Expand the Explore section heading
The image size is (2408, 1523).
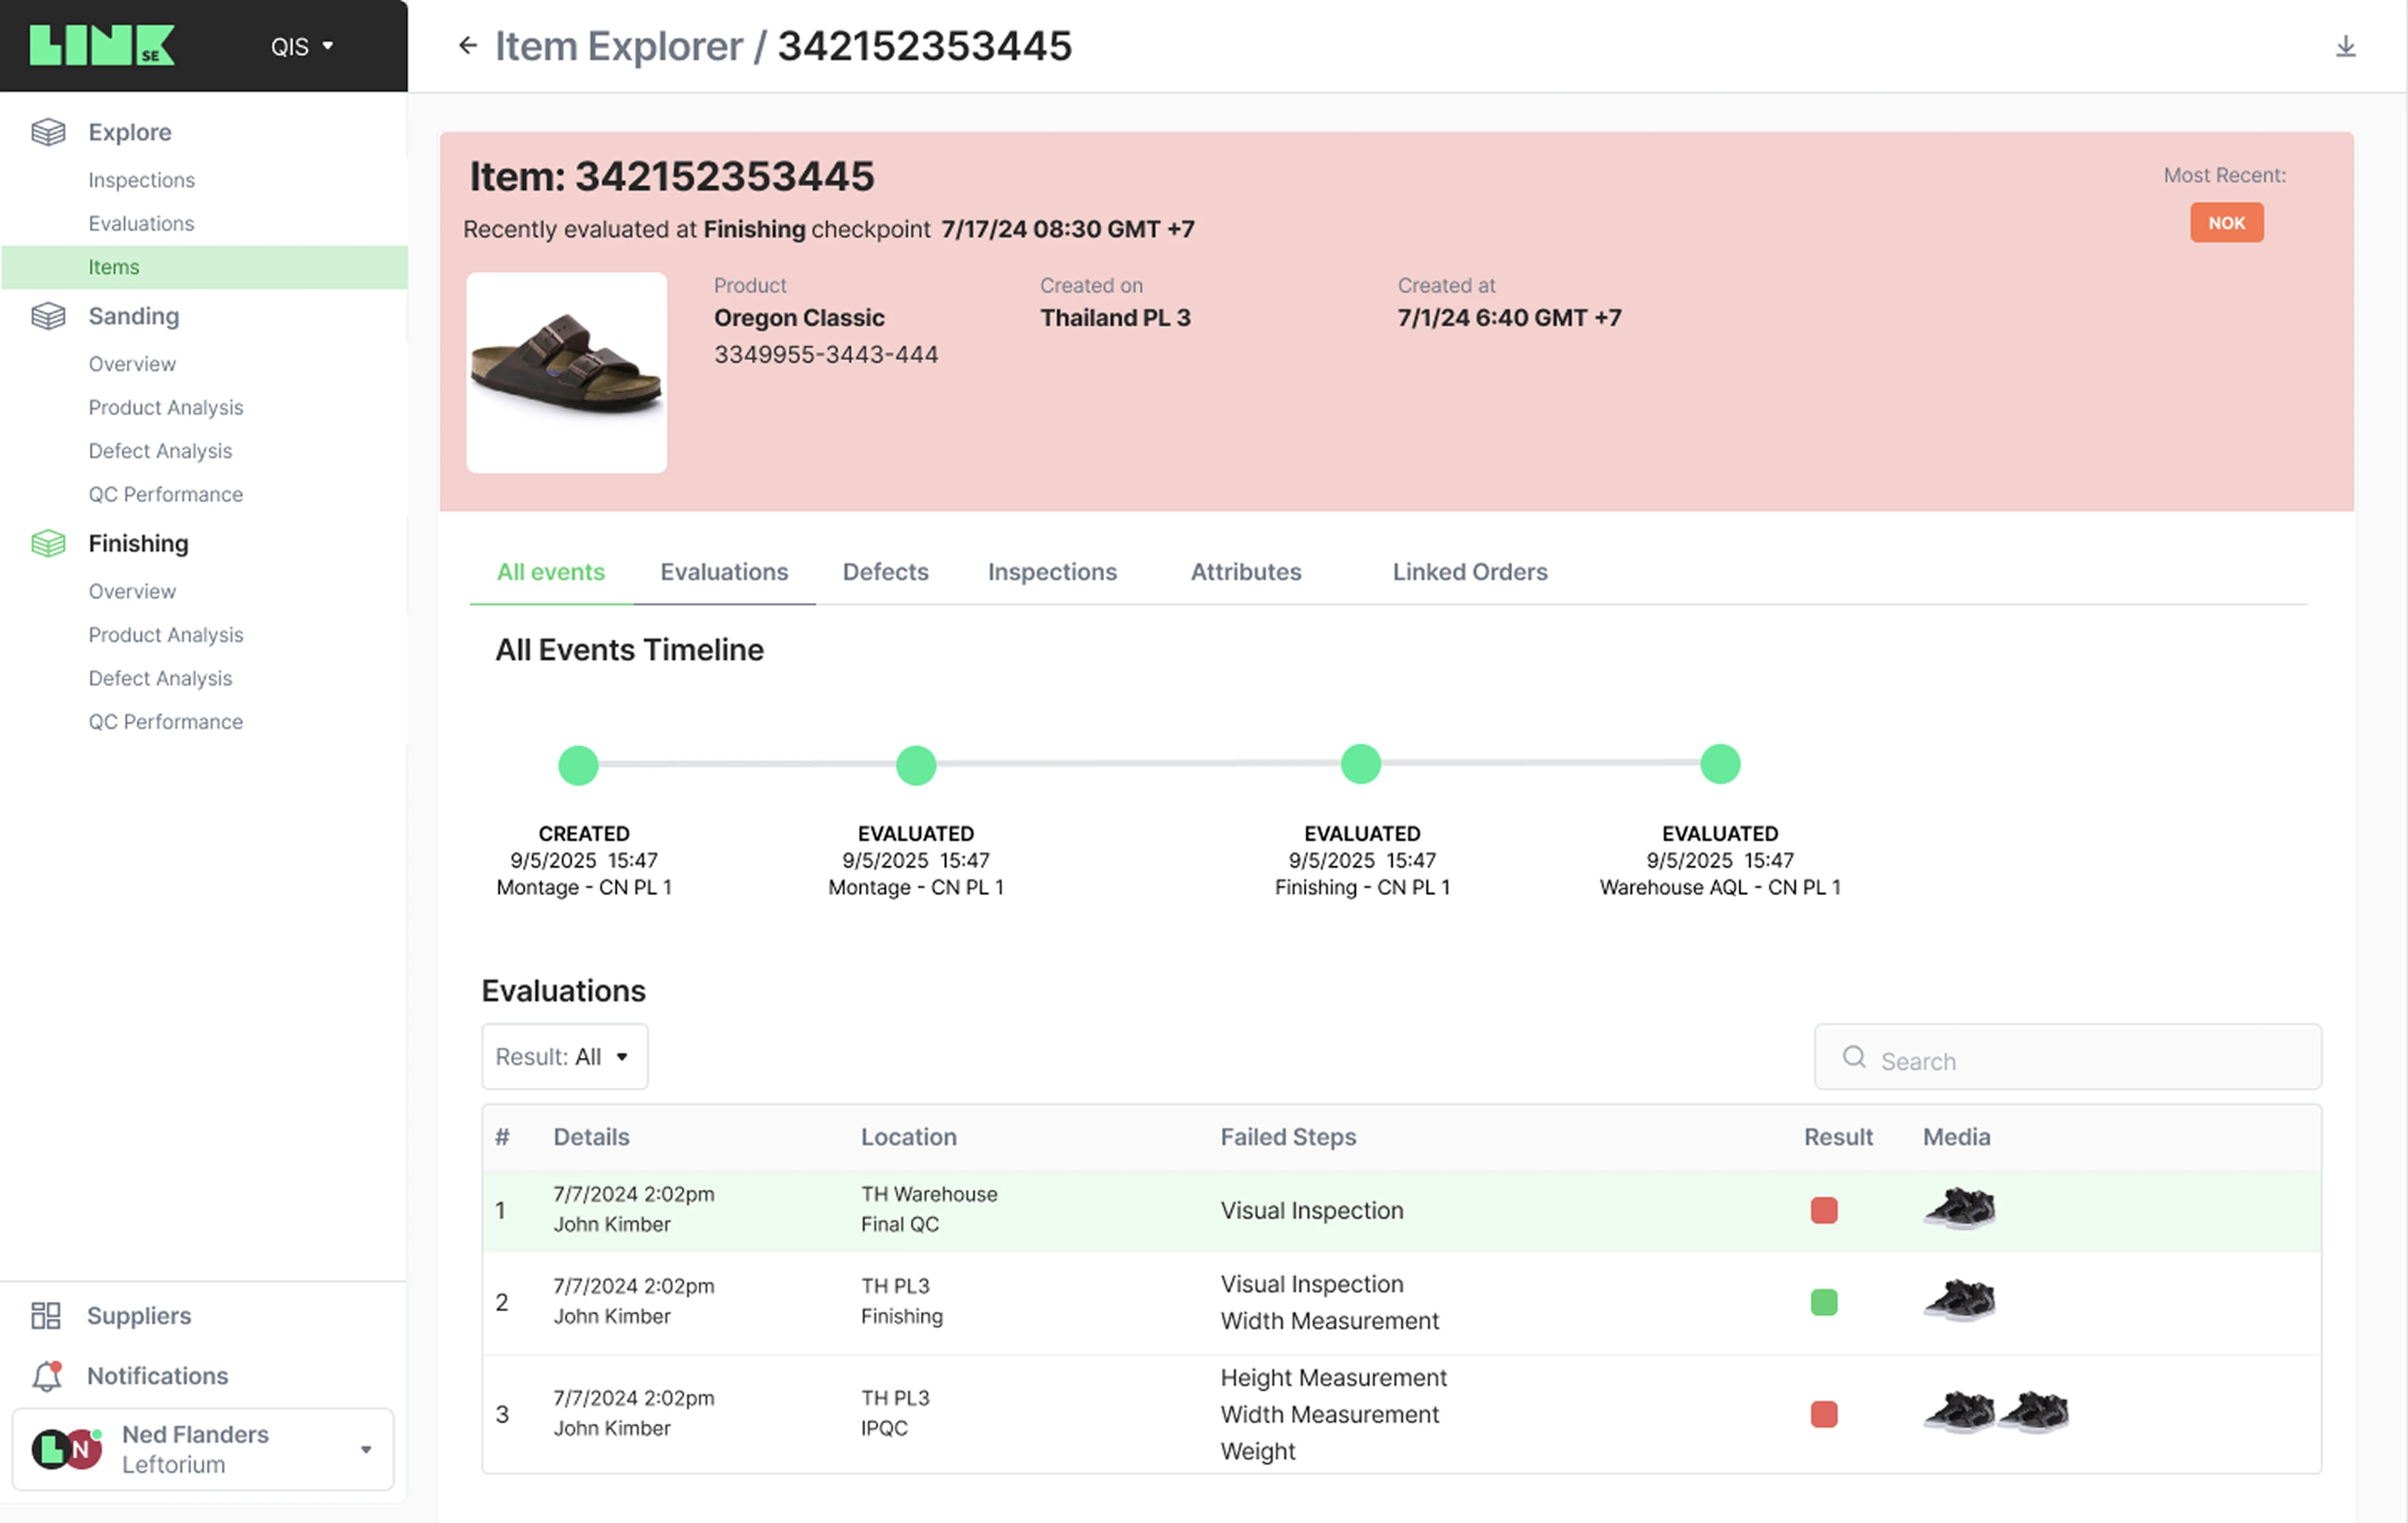(x=130, y=132)
